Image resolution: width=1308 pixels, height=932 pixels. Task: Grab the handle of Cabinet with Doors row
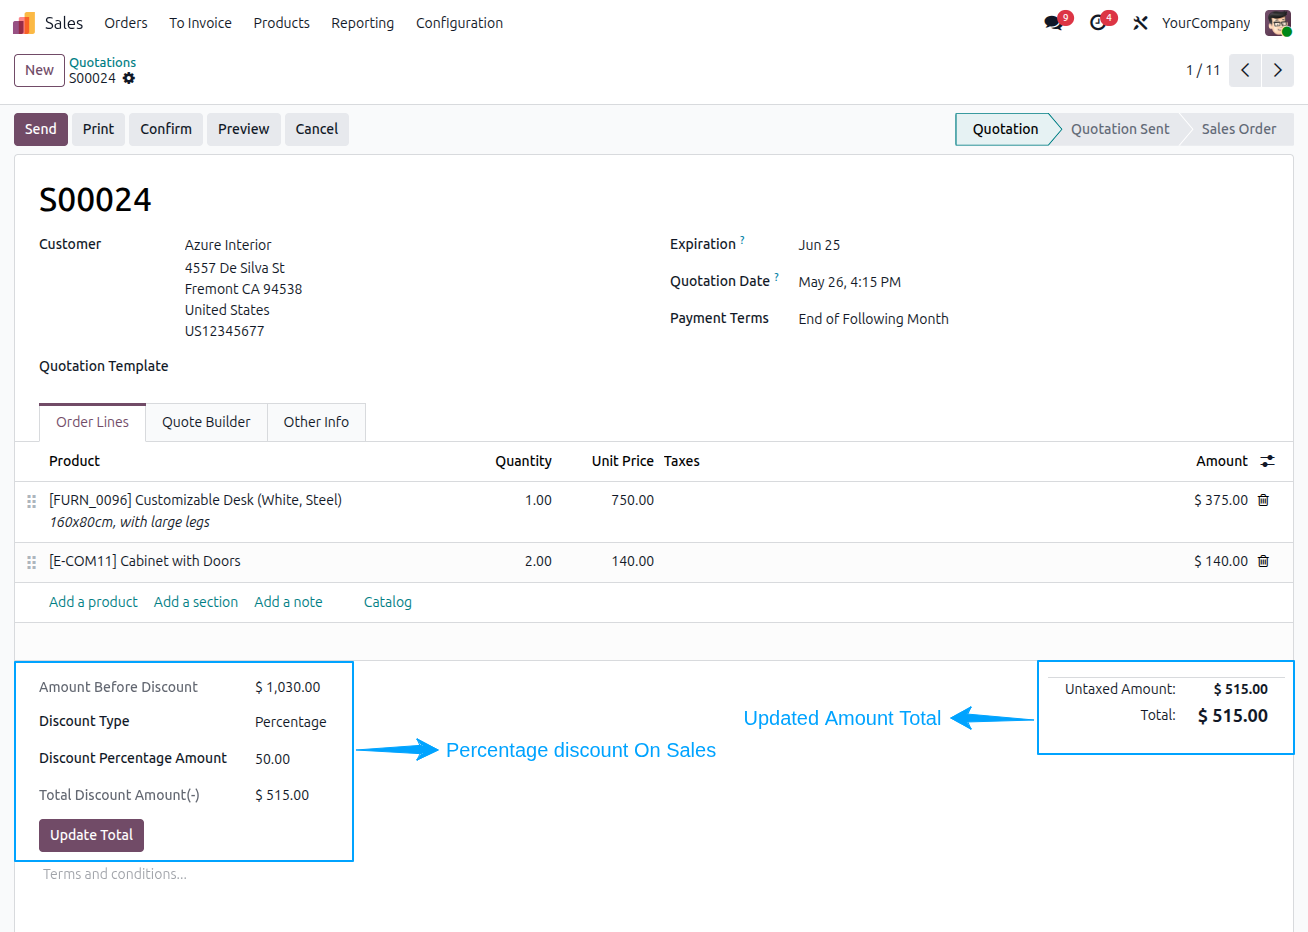(x=31, y=562)
